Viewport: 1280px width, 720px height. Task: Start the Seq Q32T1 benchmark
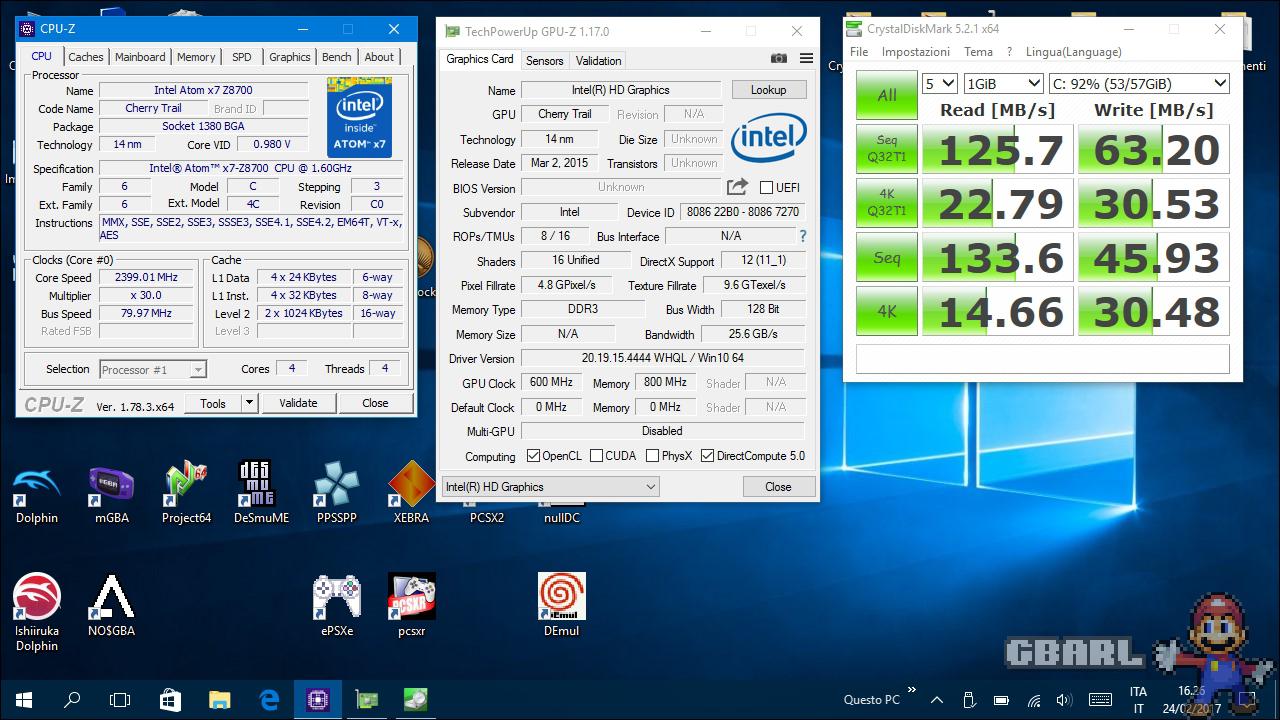[887, 149]
